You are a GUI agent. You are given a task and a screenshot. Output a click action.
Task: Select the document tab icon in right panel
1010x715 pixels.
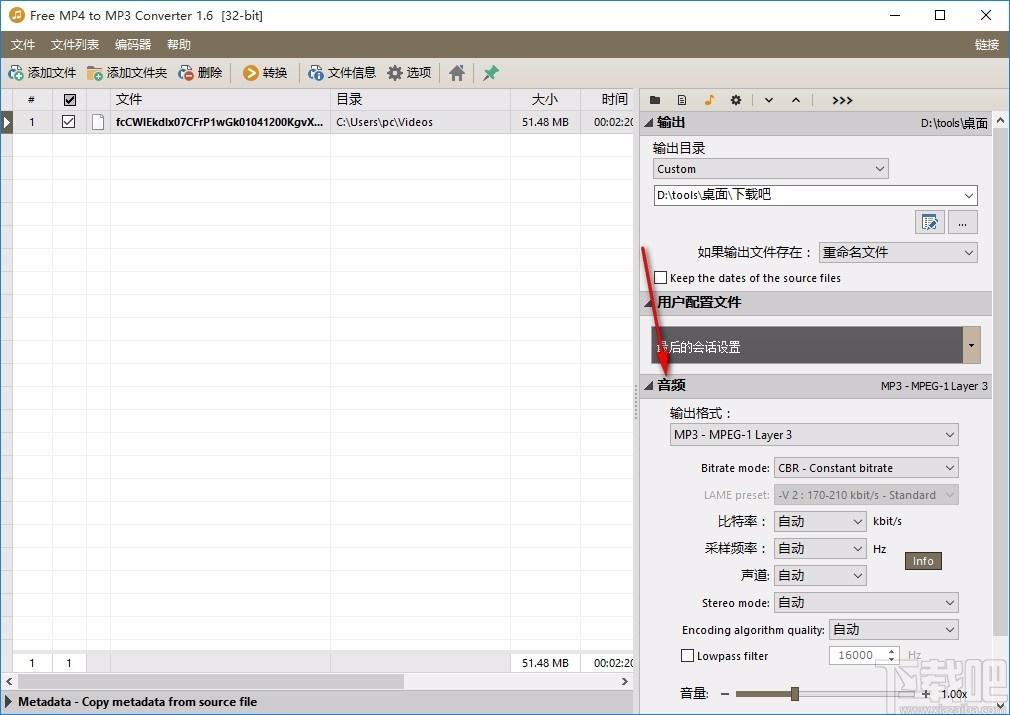pyautogui.click(x=682, y=100)
